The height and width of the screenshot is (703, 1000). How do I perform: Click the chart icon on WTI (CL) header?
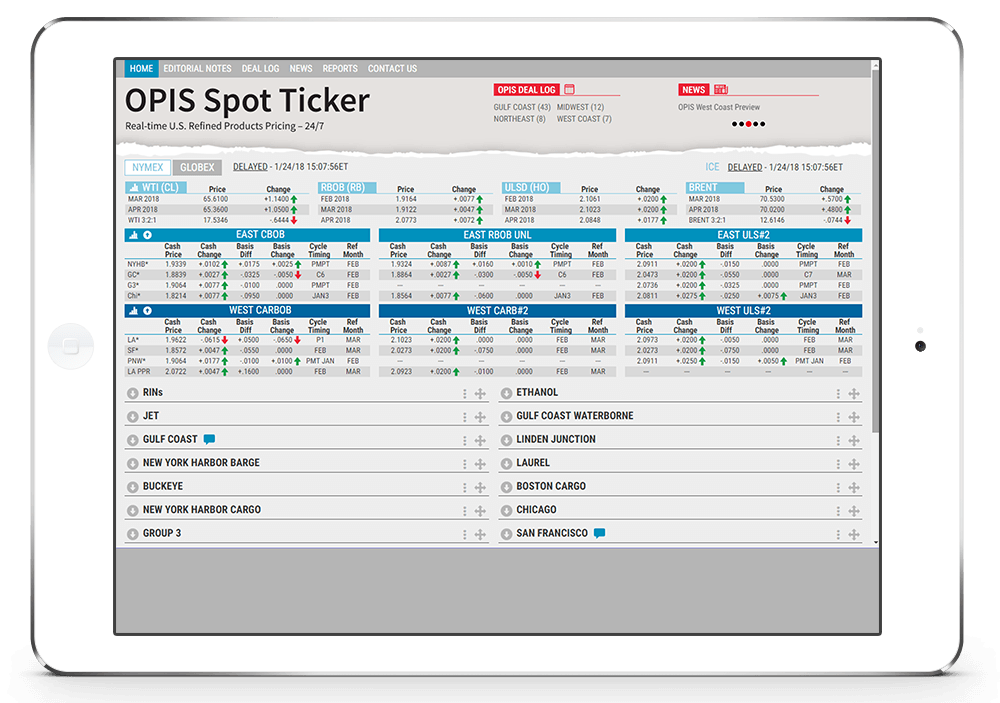134,187
